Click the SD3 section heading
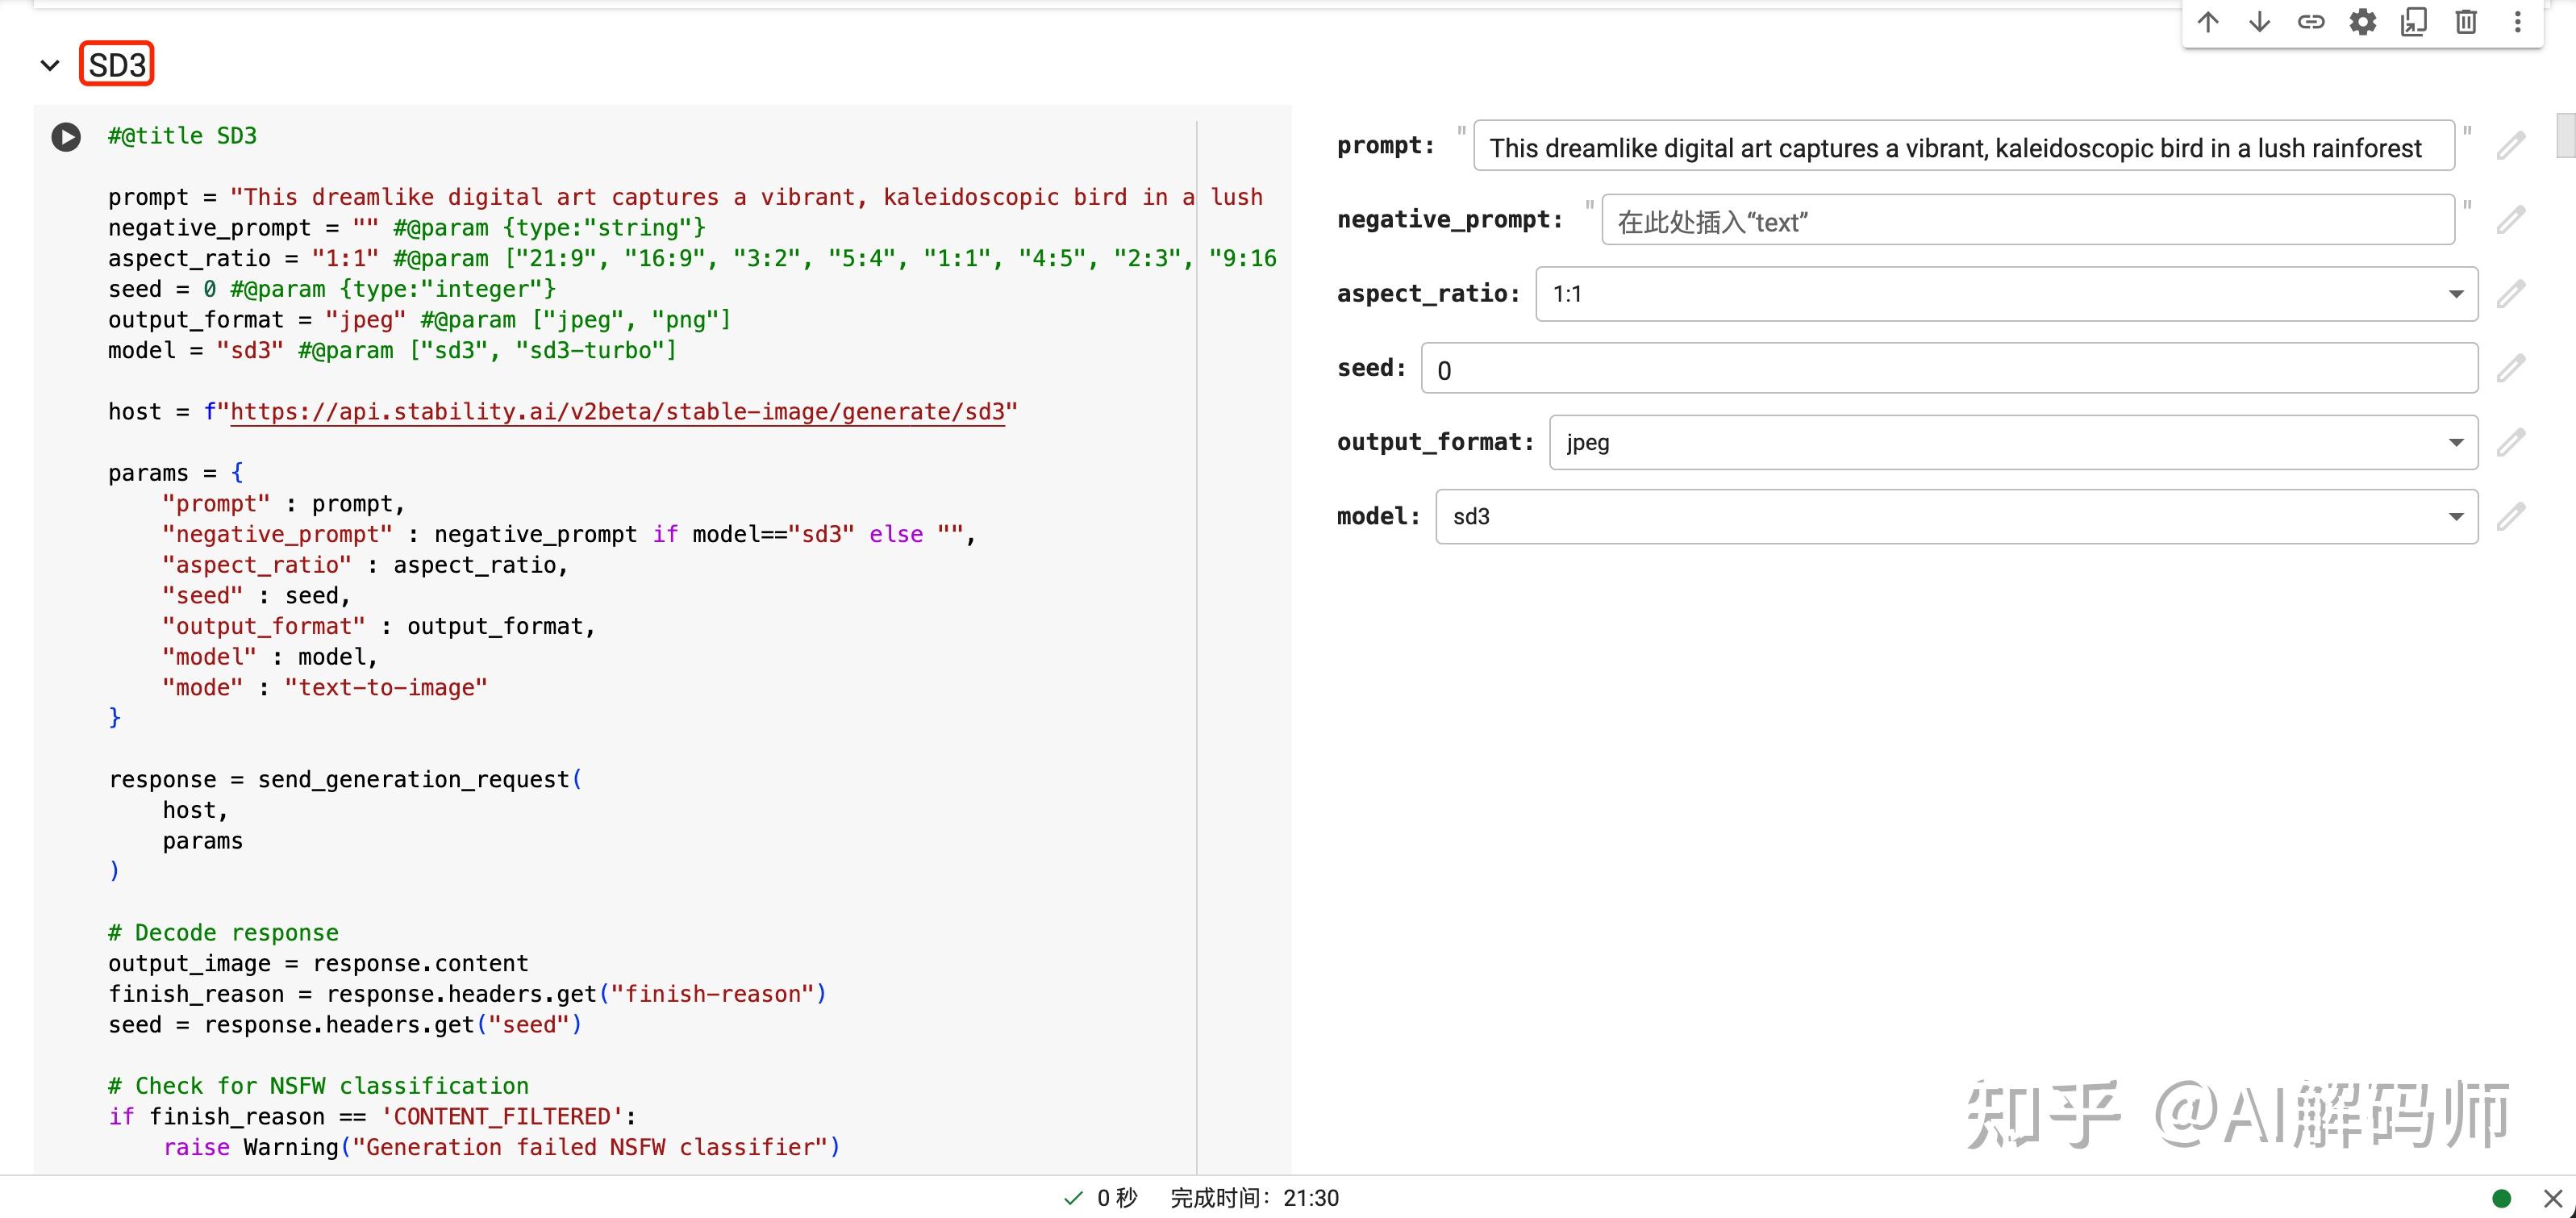The image size is (2576, 1218). point(117,65)
